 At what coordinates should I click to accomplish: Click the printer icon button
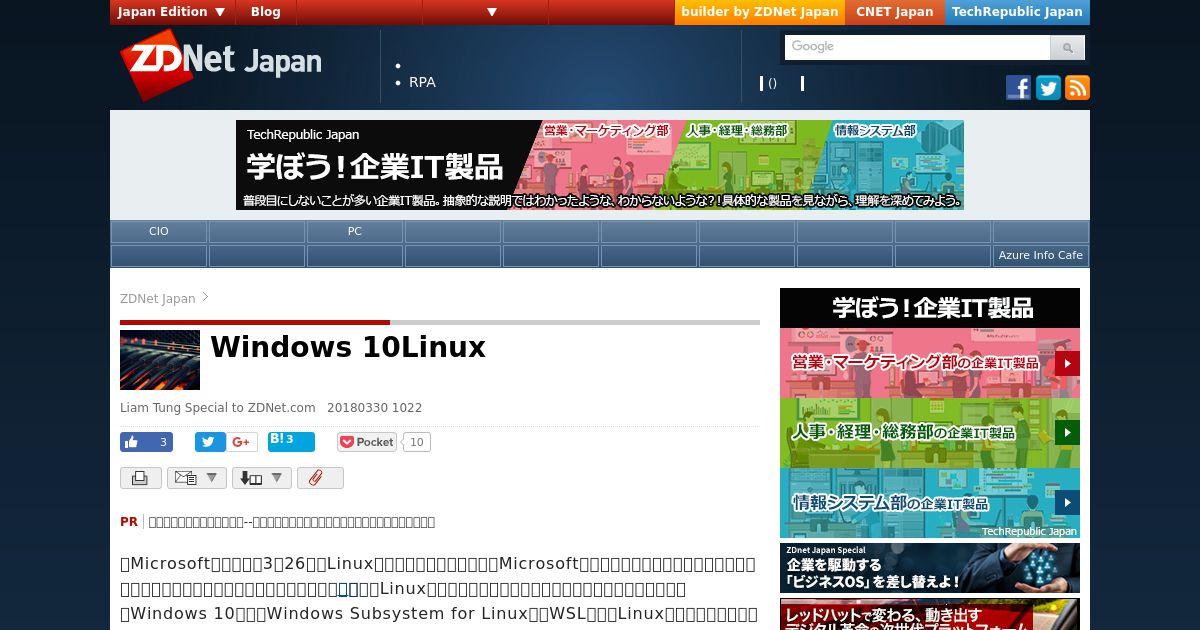tap(141, 478)
